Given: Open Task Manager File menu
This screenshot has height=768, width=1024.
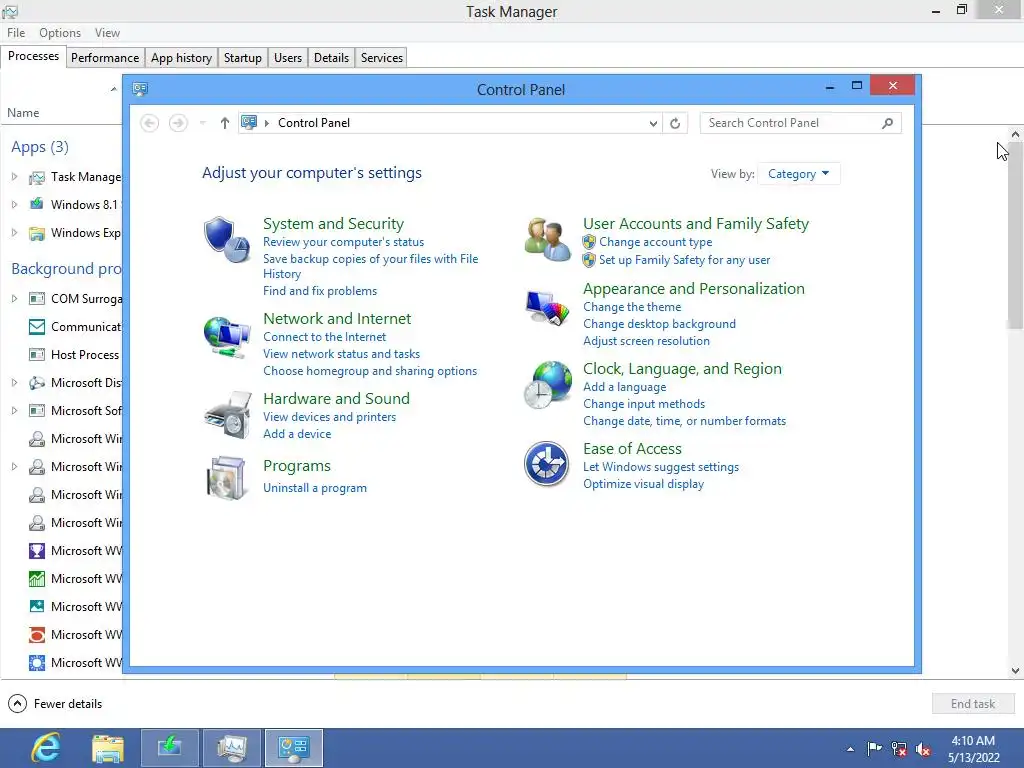Looking at the screenshot, I should [x=16, y=33].
